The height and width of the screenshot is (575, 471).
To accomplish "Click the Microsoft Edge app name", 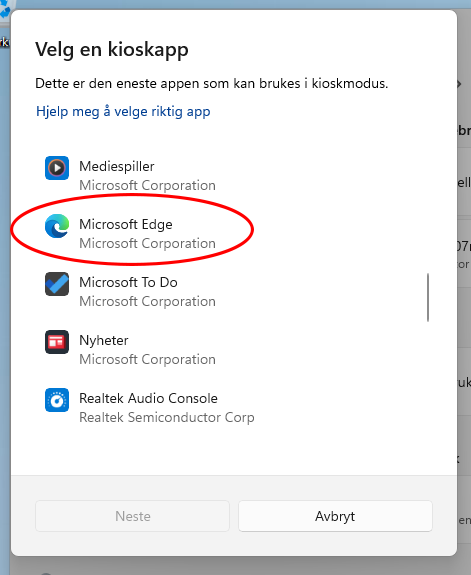I will [126, 224].
